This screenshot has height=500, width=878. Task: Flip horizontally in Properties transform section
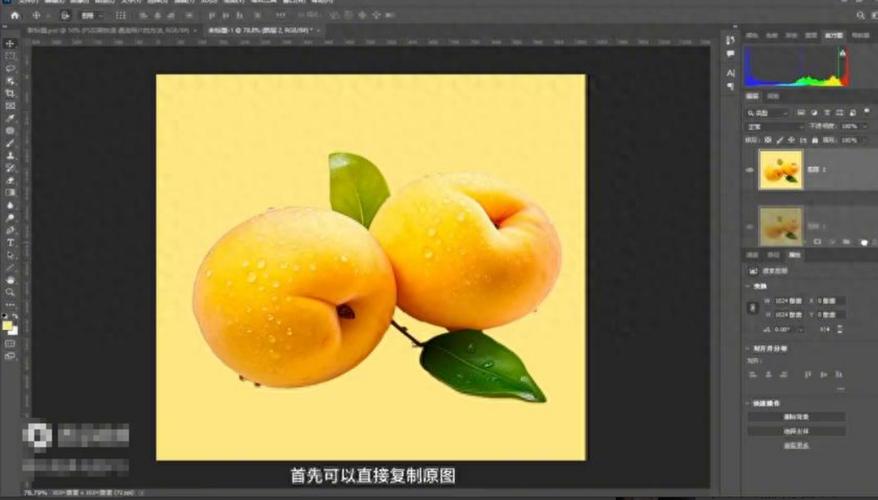[x=825, y=330]
